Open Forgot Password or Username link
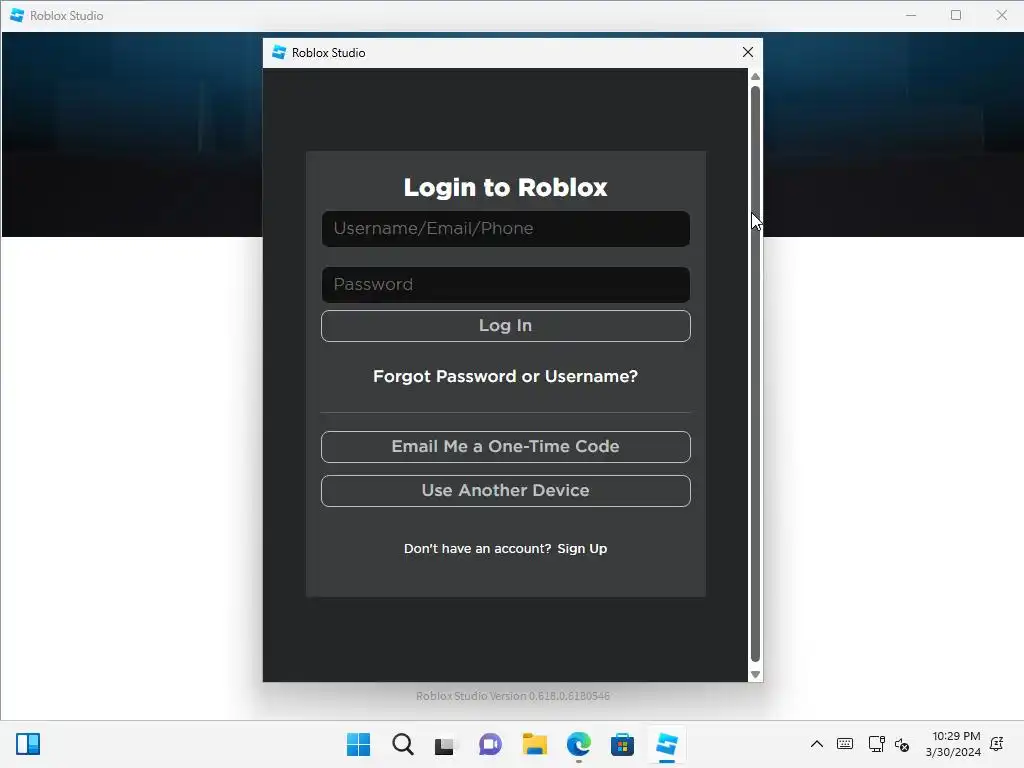This screenshot has height=768, width=1024. (x=505, y=377)
